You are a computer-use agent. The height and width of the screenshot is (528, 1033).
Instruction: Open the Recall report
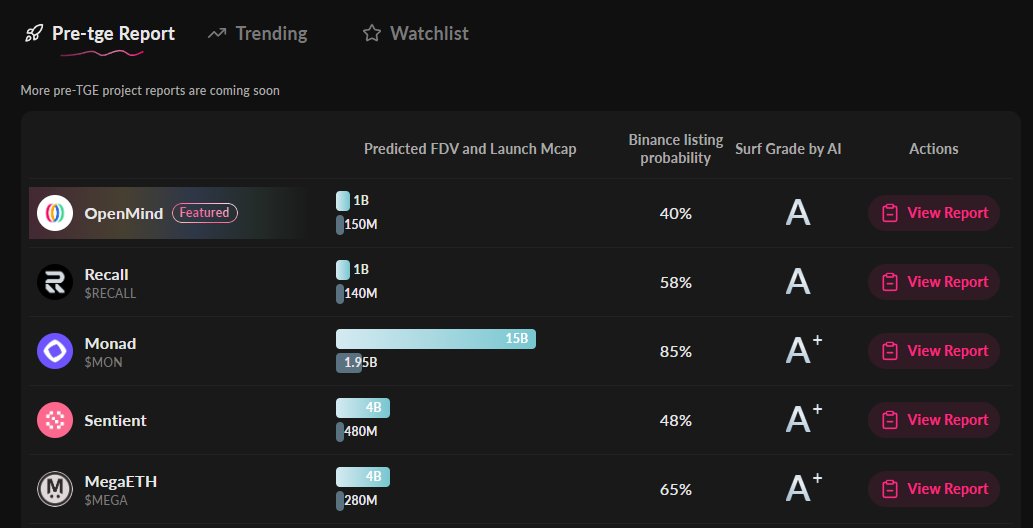[x=934, y=282]
